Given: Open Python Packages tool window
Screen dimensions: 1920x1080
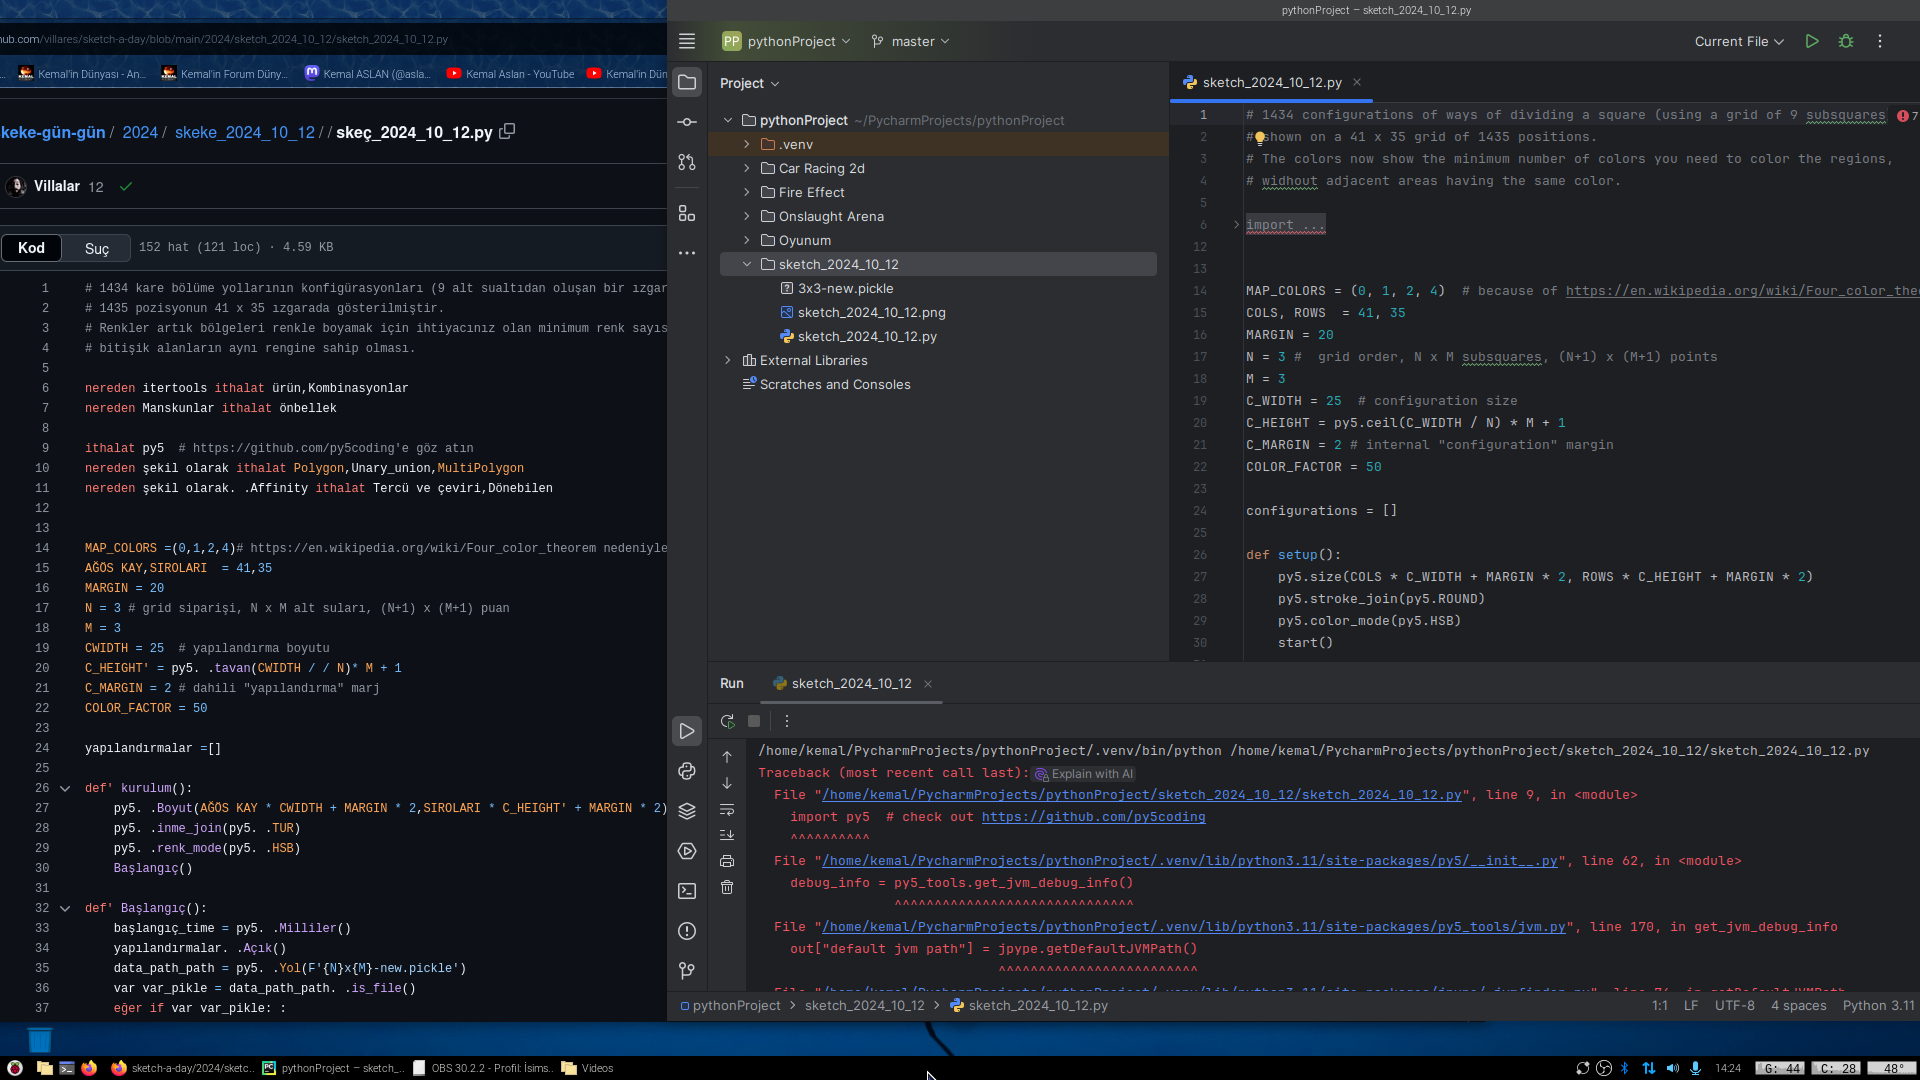Looking at the screenshot, I should coord(687,811).
